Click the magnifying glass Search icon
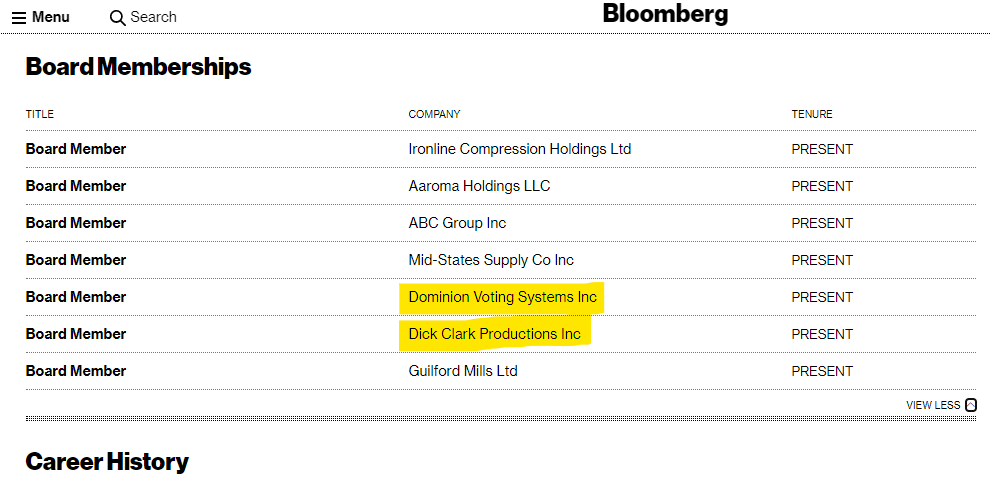This screenshot has width=990, height=484. (117, 18)
